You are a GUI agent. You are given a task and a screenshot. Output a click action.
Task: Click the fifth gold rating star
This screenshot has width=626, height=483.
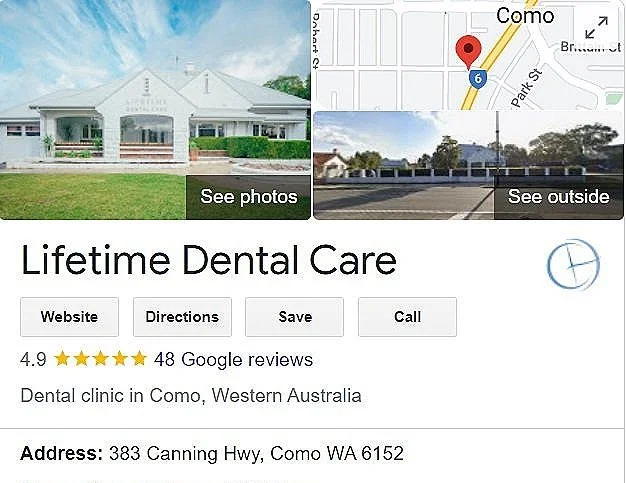tap(139, 358)
